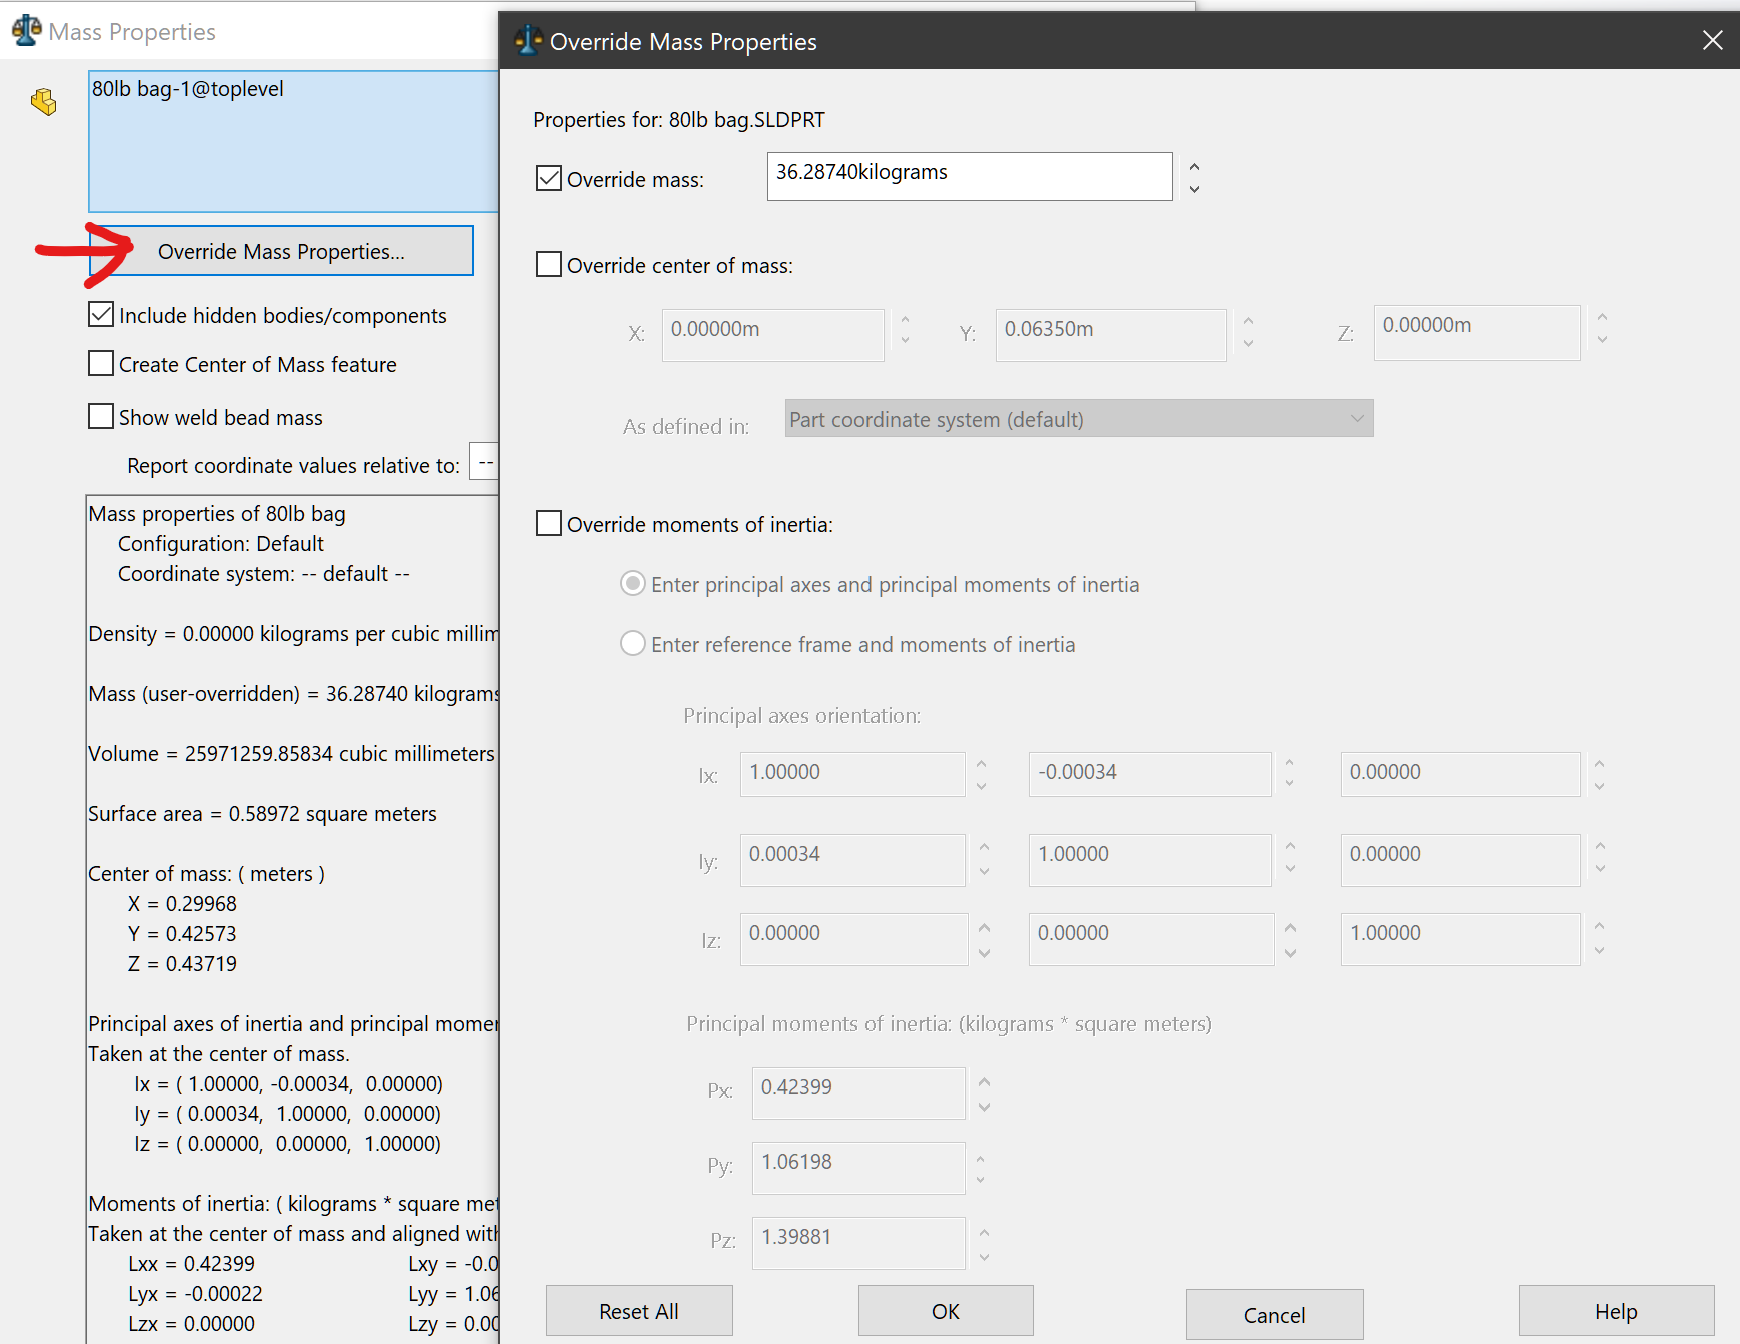This screenshot has height=1344, width=1740.
Task: Click the yellow part icon beside selection list
Action: [43, 102]
